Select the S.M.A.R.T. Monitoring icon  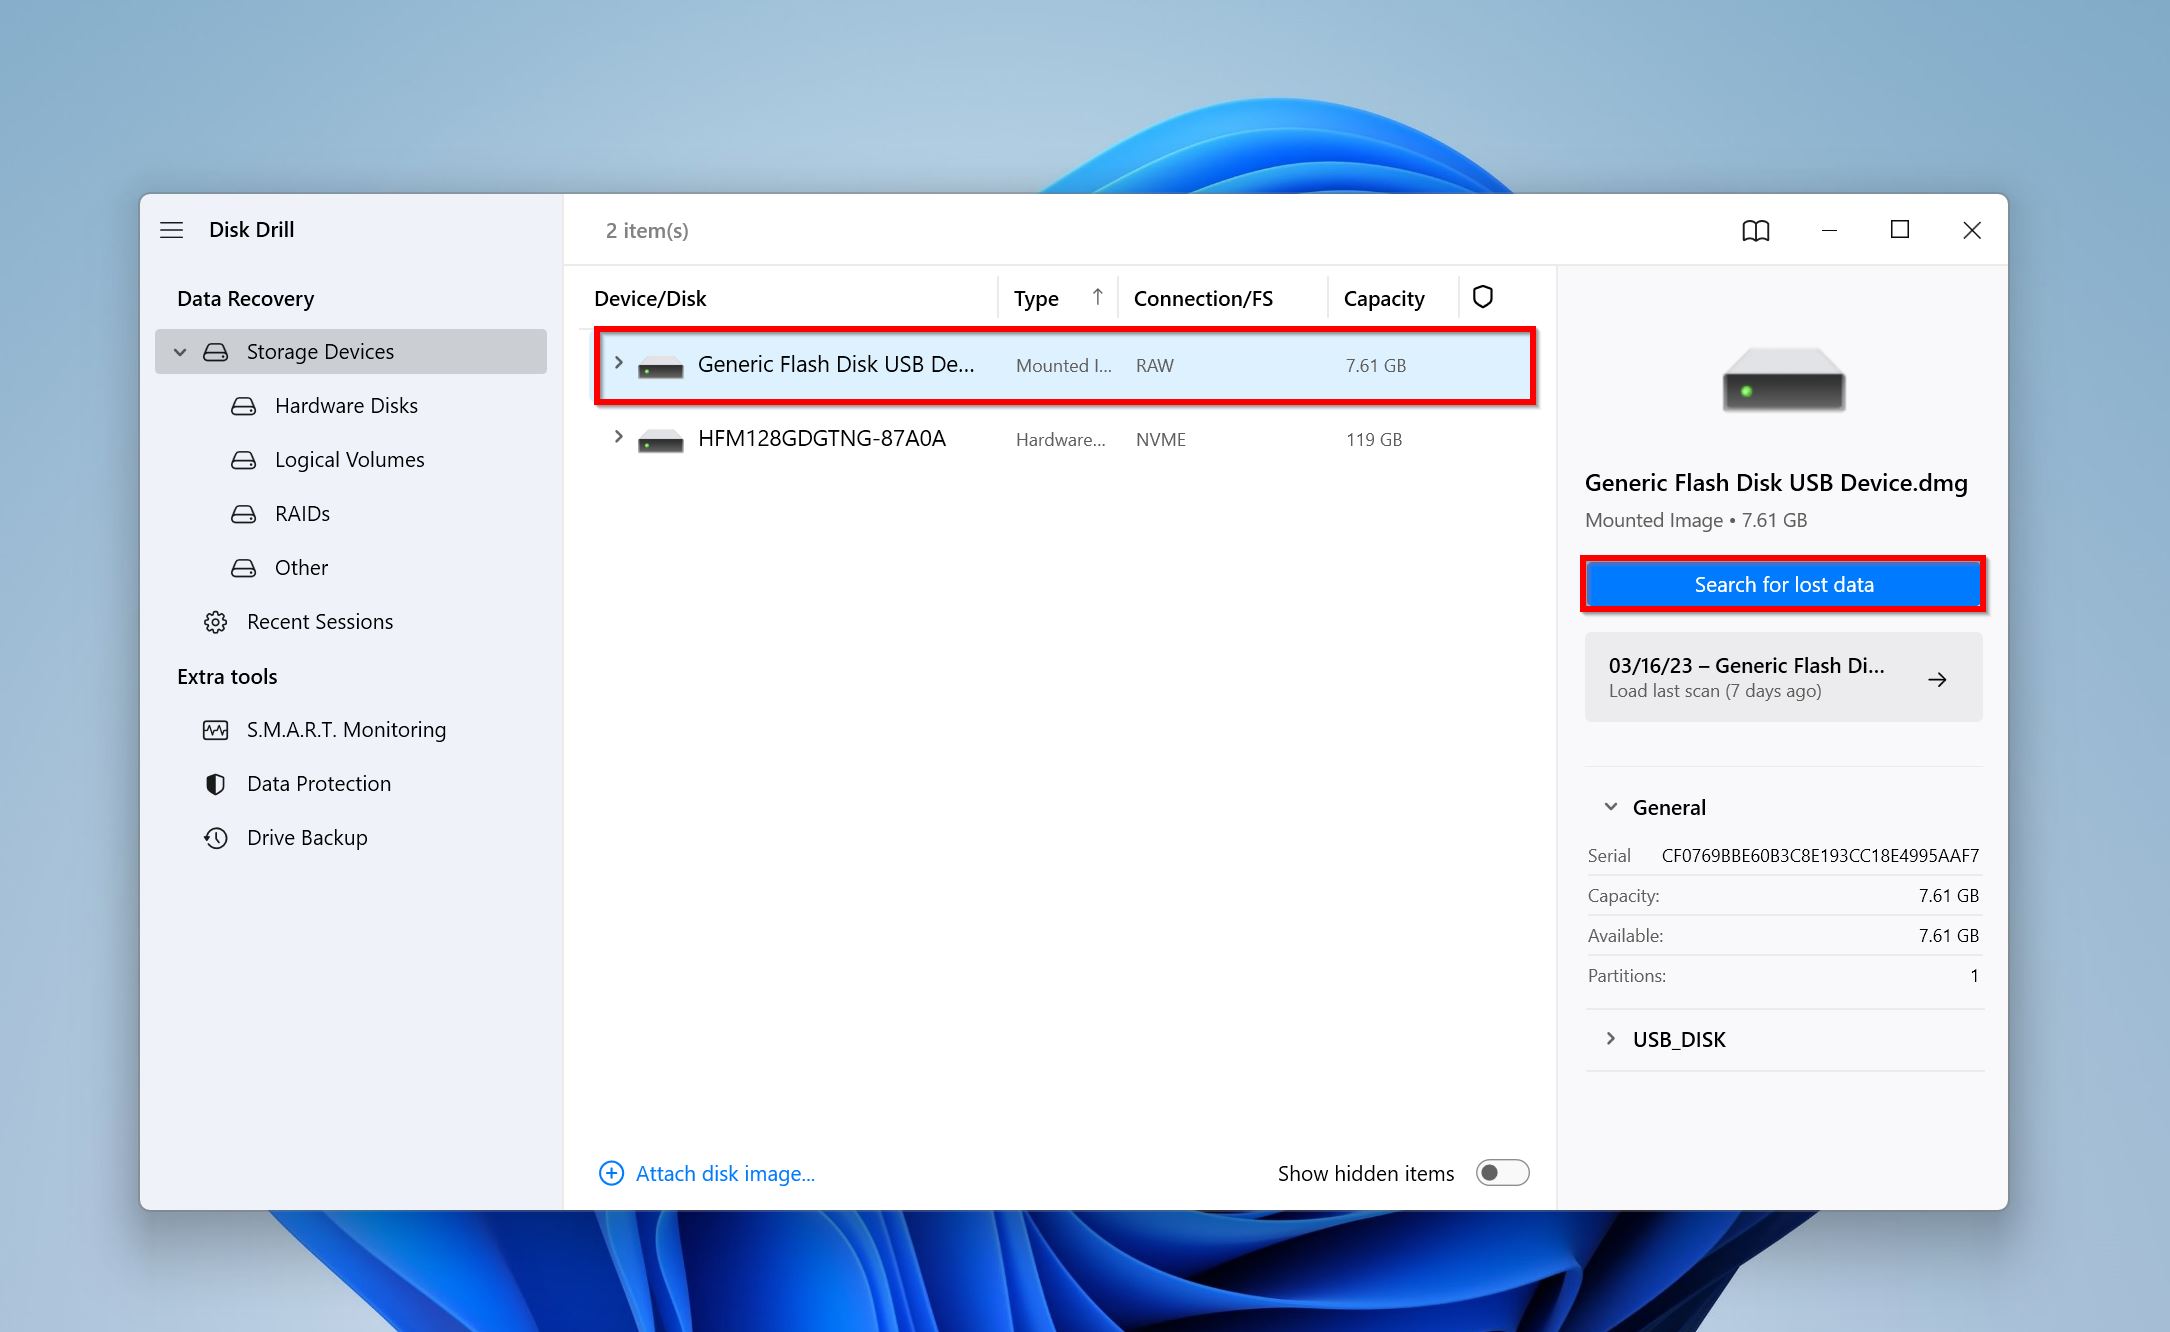219,729
